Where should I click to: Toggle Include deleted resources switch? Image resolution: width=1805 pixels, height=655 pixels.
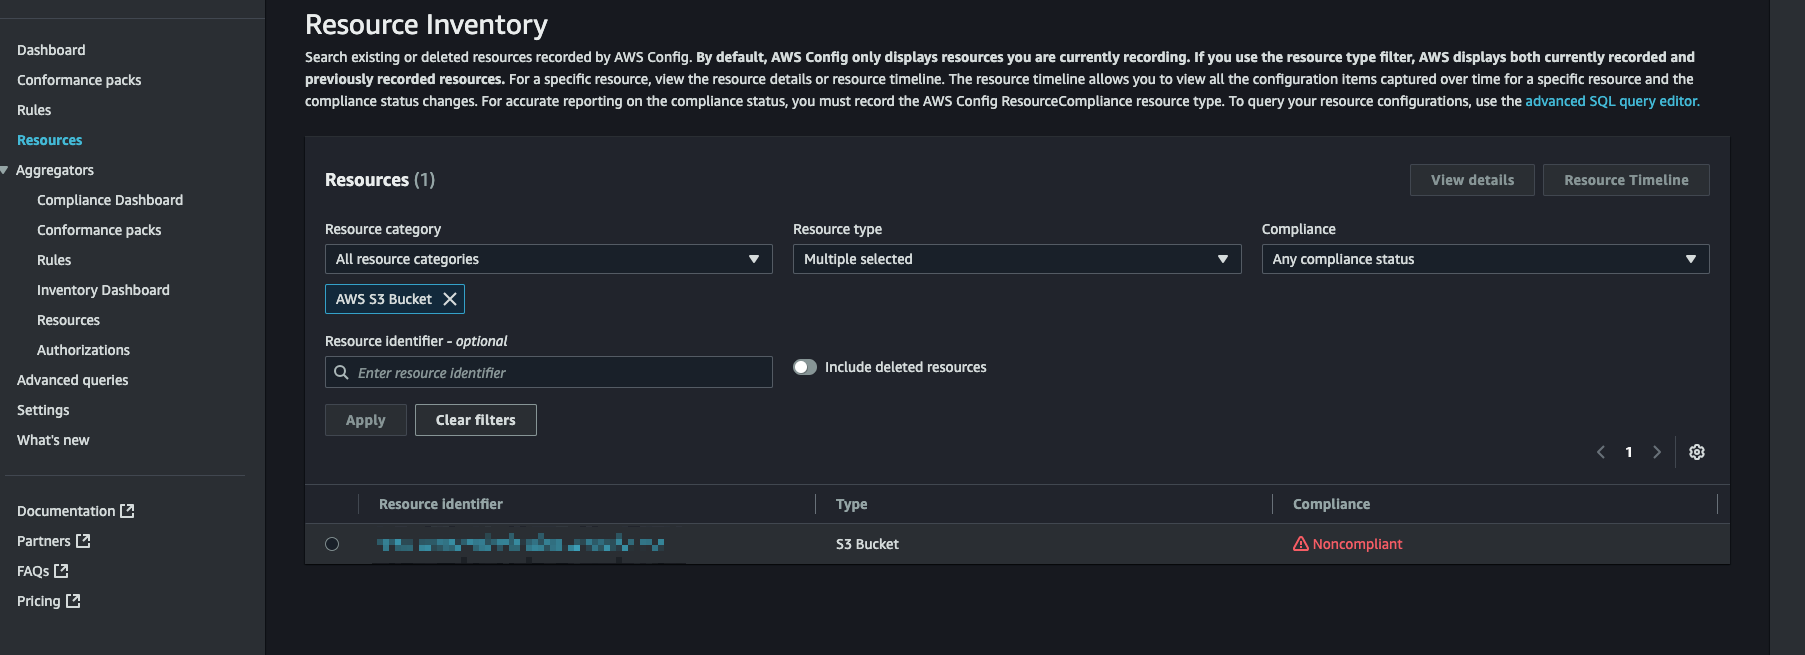[805, 367]
